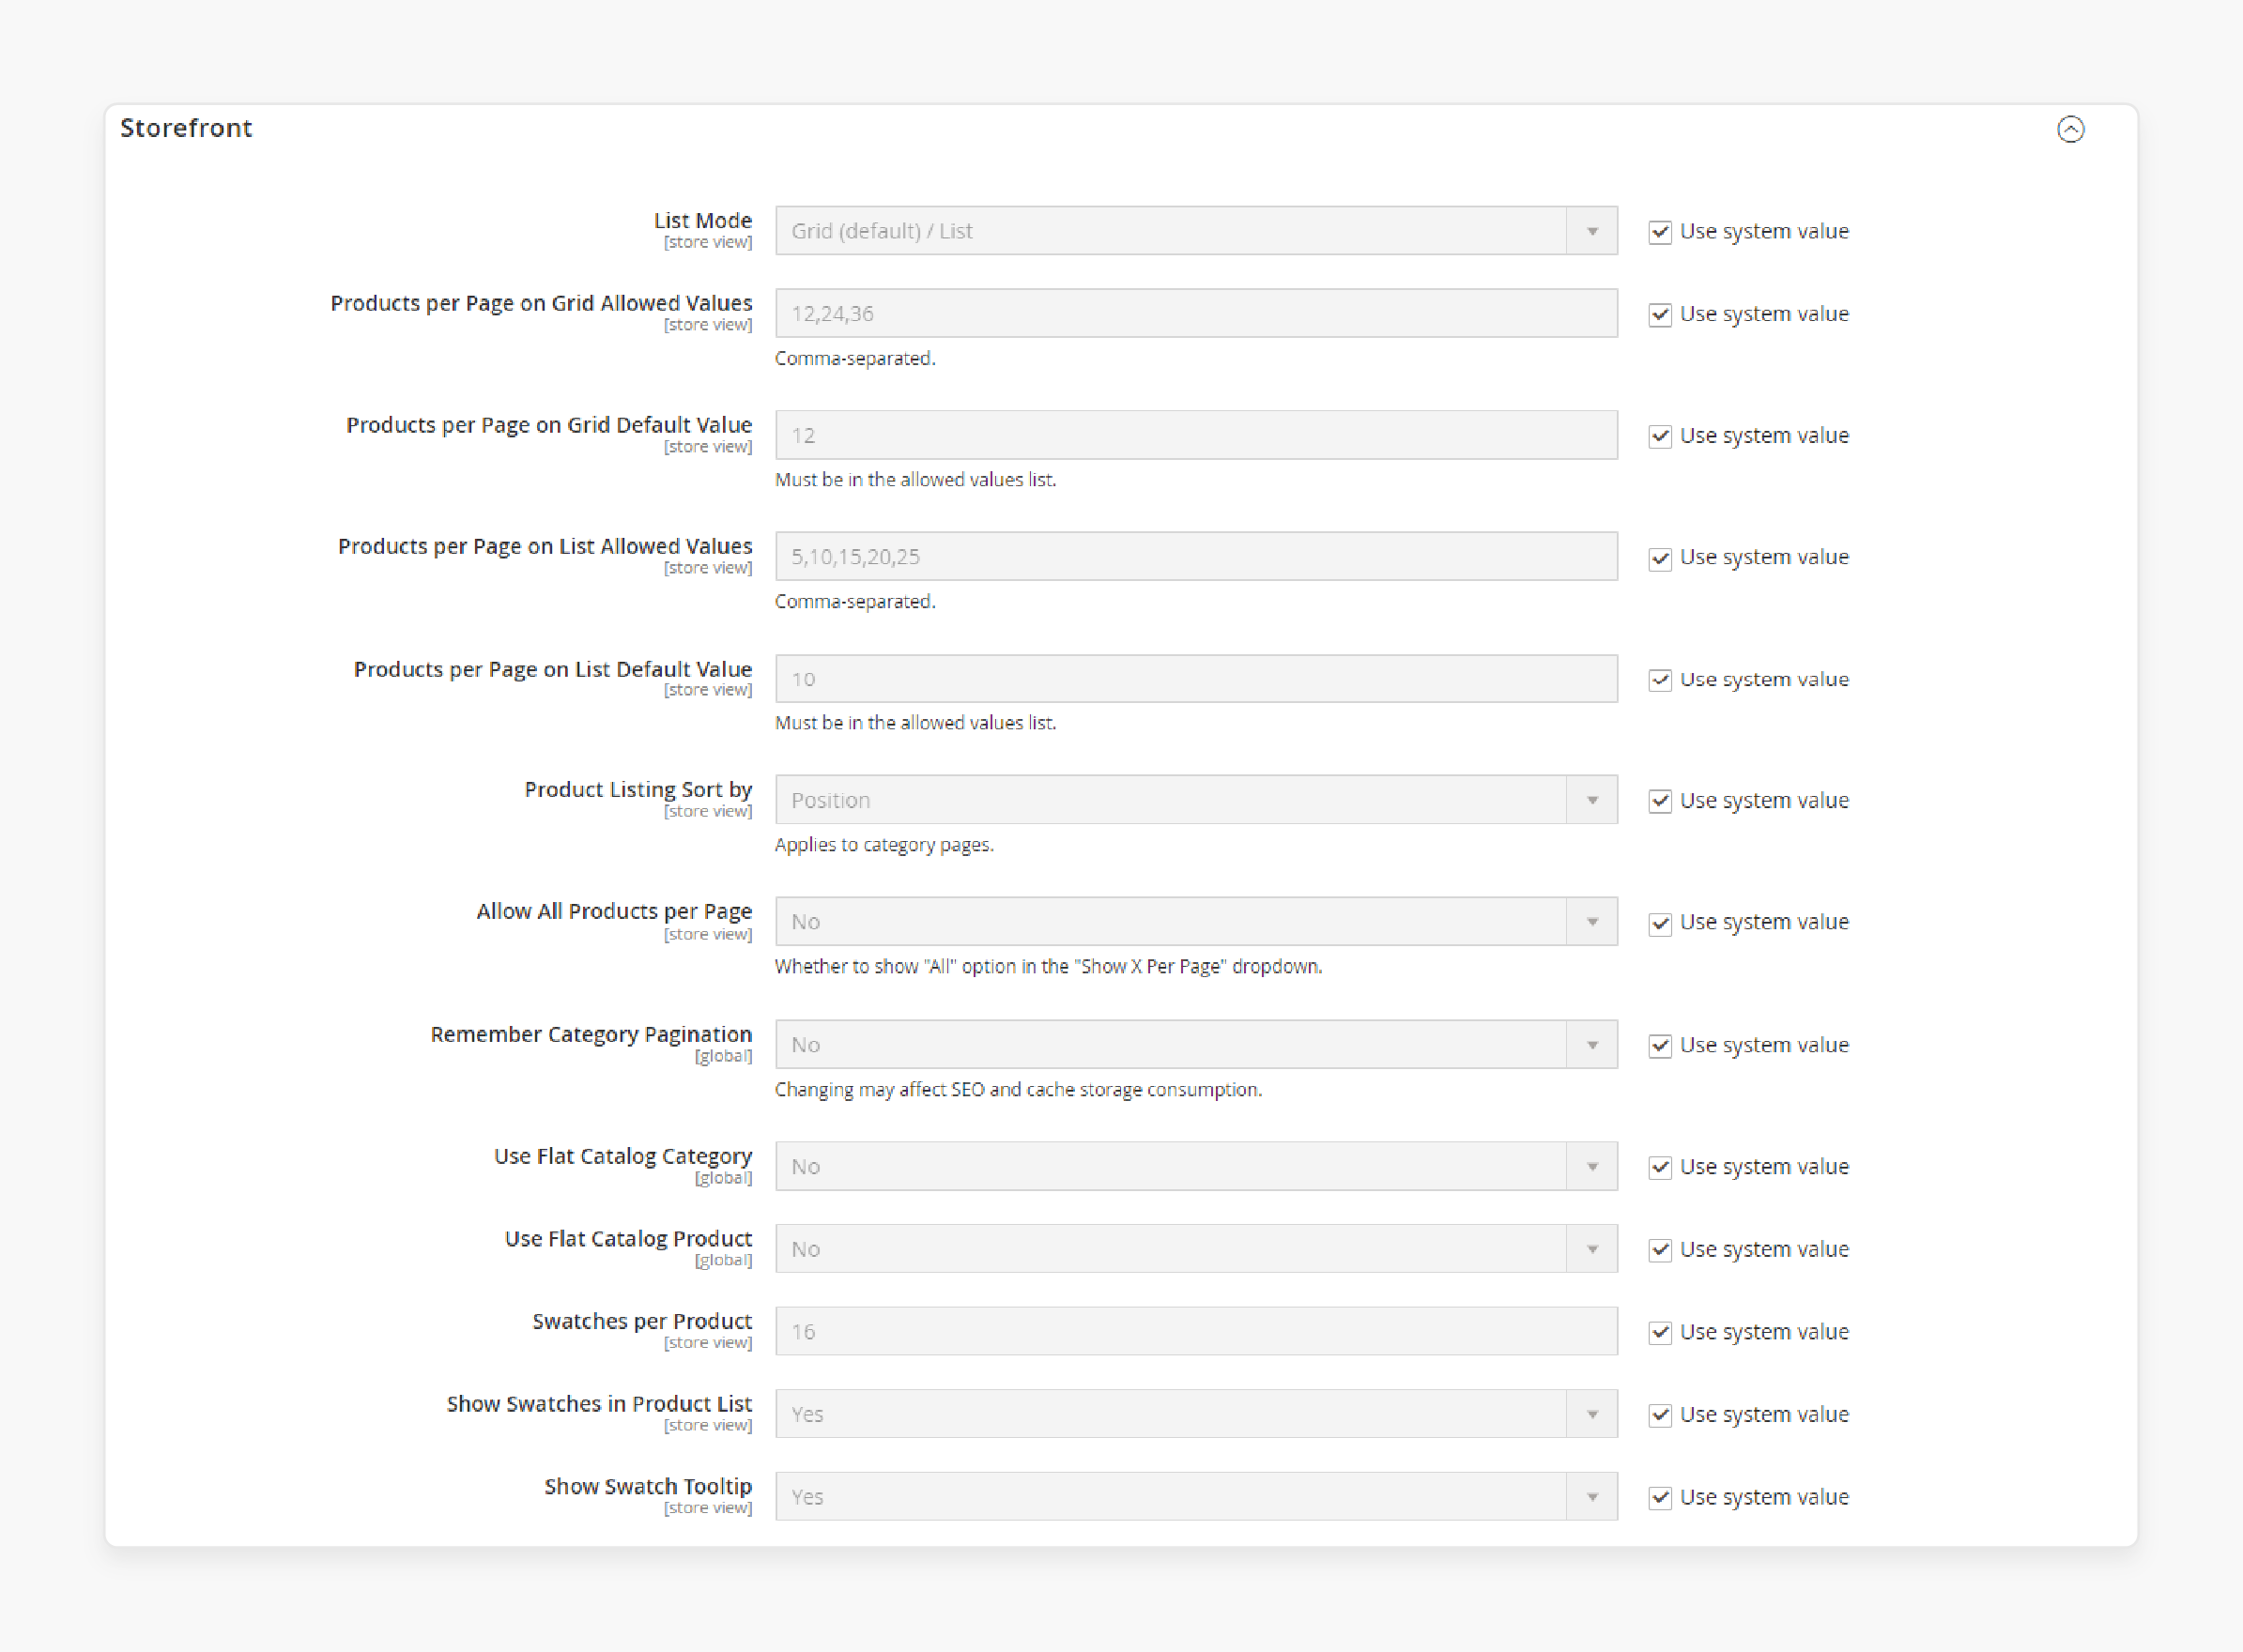Click the Products per Page on List Default Value label
The width and height of the screenshot is (2243, 1652).
[553, 669]
